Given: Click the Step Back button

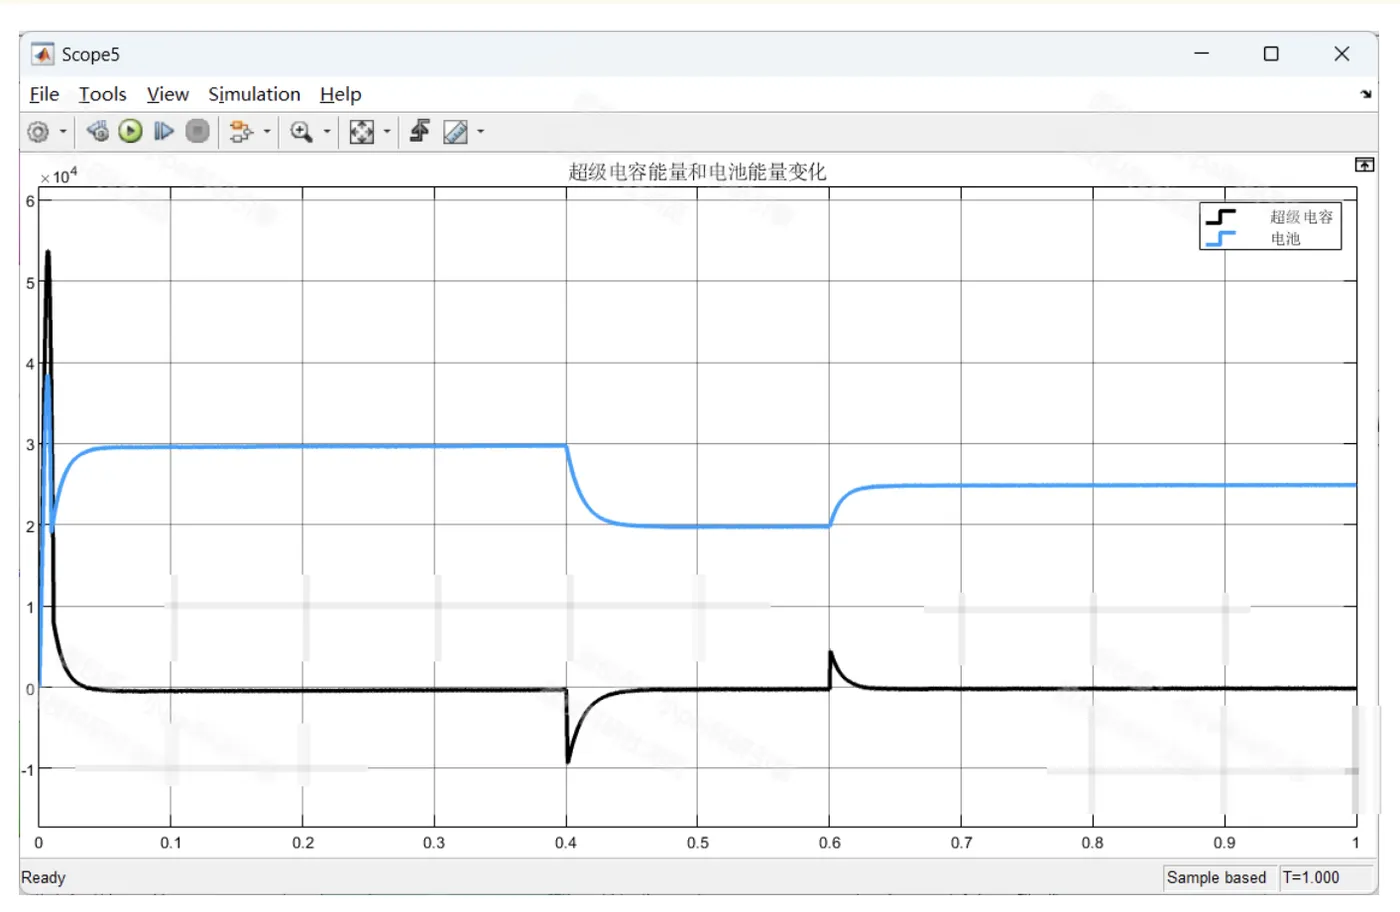Looking at the screenshot, I should (x=97, y=131).
